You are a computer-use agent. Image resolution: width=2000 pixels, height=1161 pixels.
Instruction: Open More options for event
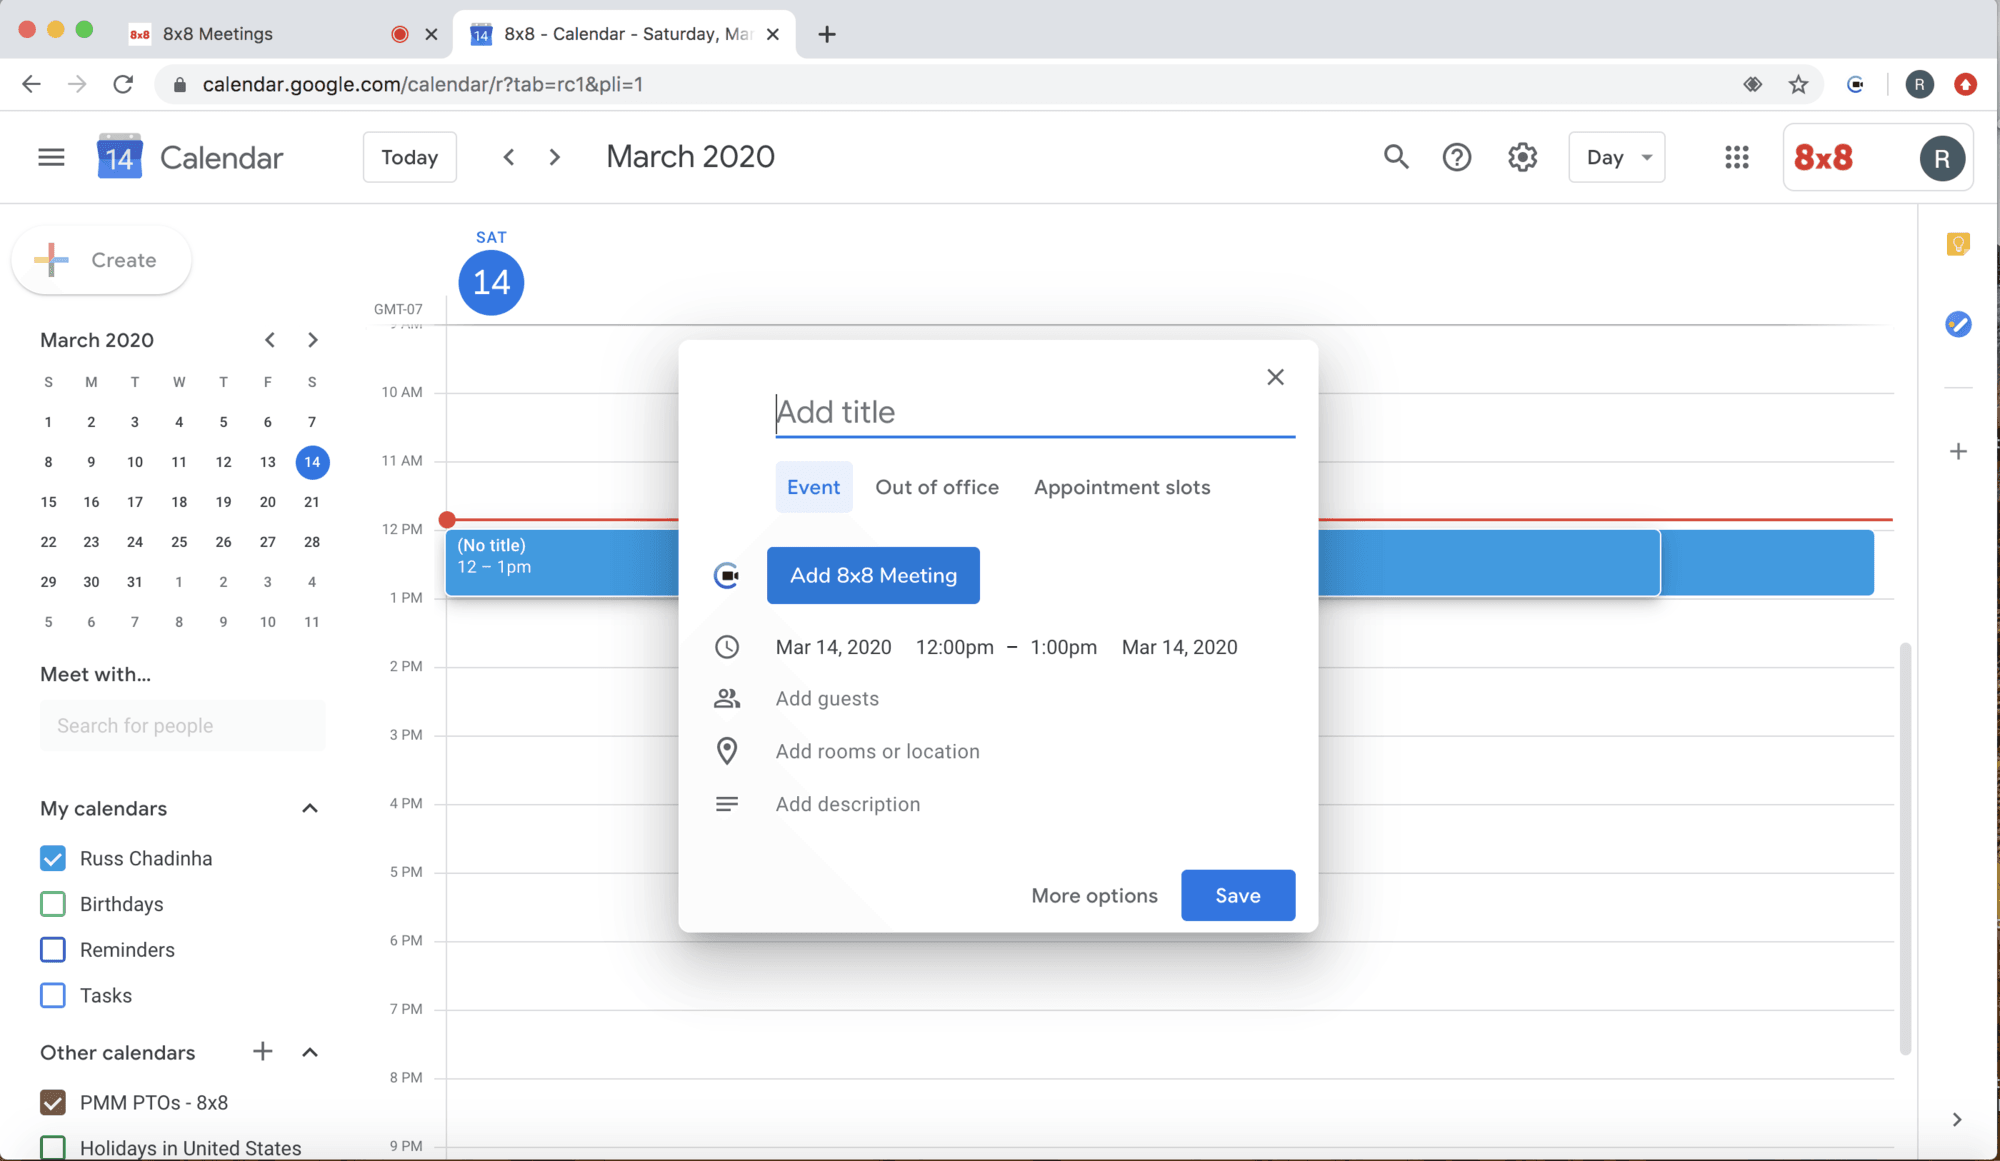coord(1094,895)
